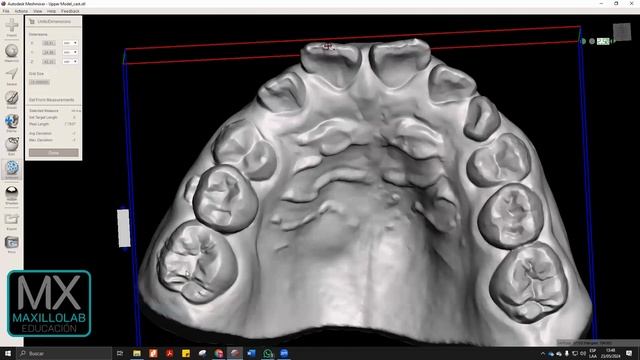Open the Y dimension unit dropdown
The width and height of the screenshot is (640, 360).
70,52
